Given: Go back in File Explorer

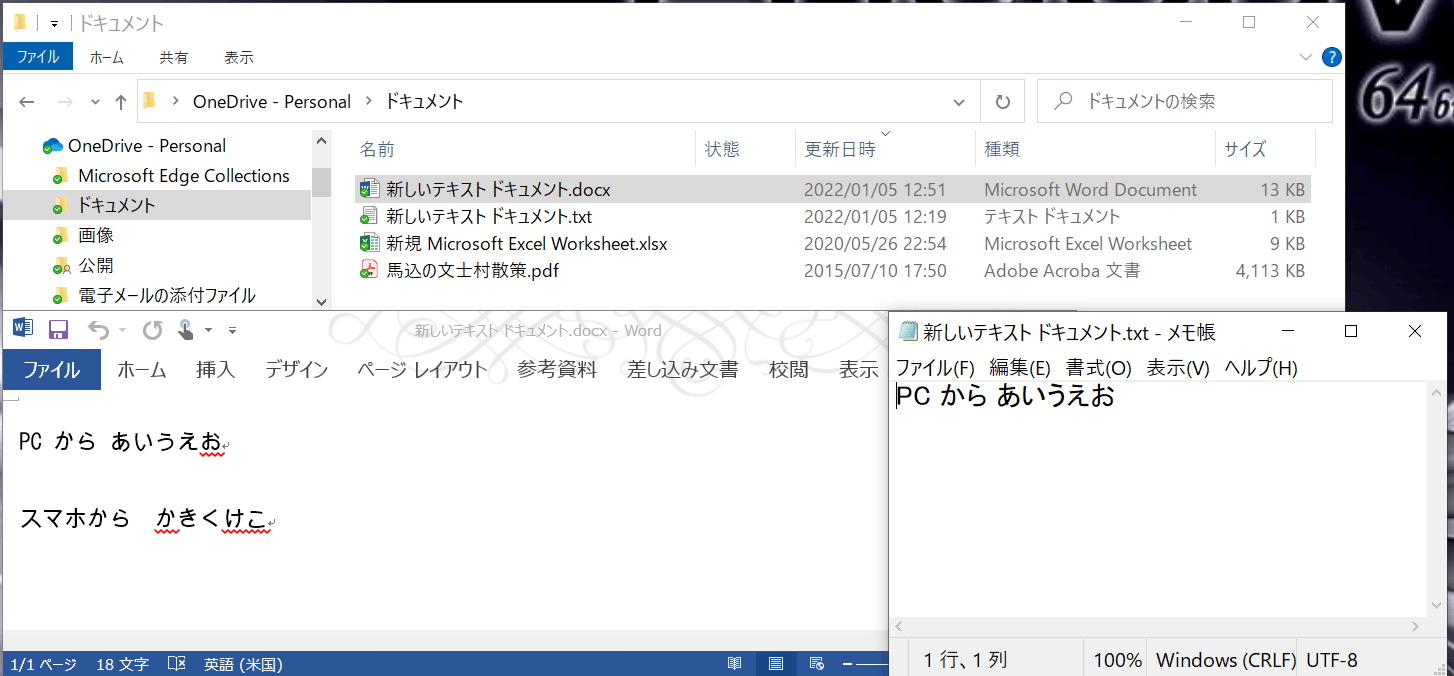Looking at the screenshot, I should pos(27,101).
